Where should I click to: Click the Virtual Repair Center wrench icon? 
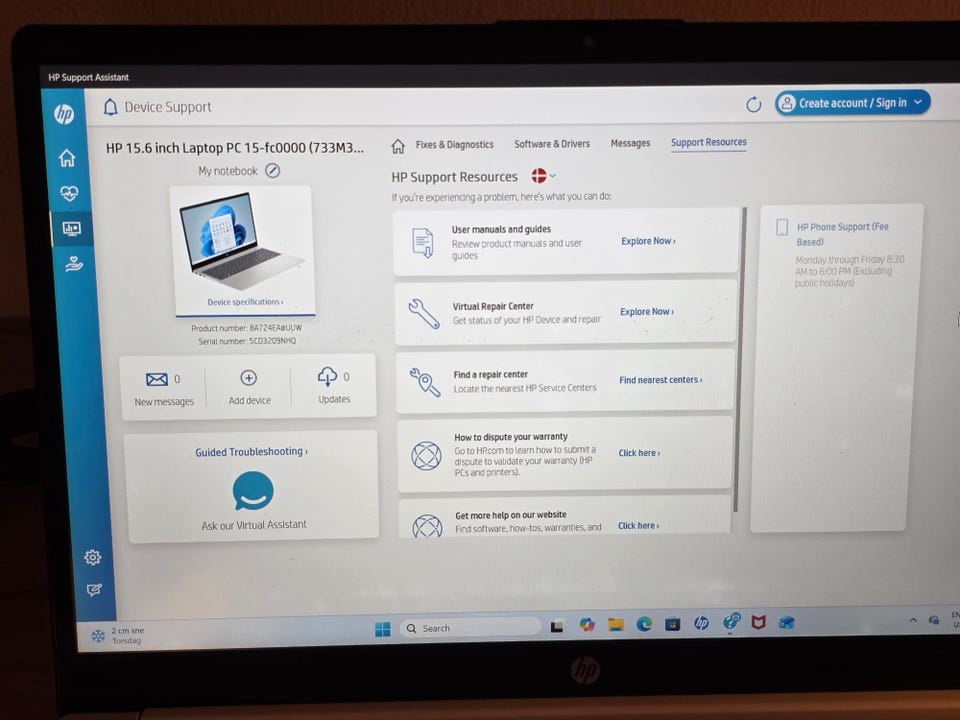click(424, 313)
